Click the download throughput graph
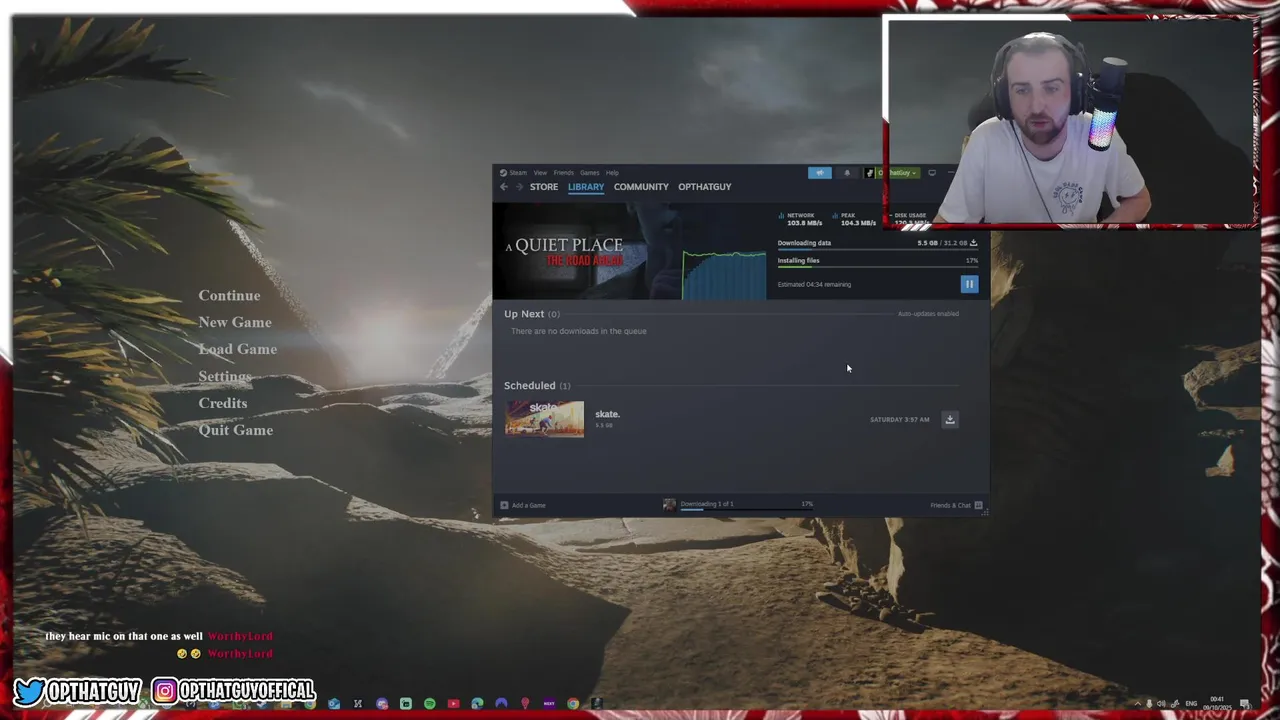Image resolution: width=1280 pixels, height=720 pixels. pos(724,275)
